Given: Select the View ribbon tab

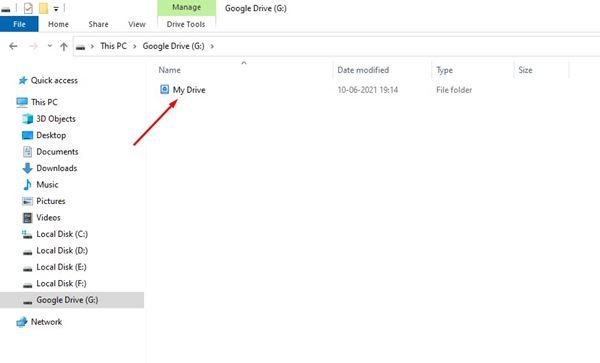Looking at the screenshot, I should point(137,24).
